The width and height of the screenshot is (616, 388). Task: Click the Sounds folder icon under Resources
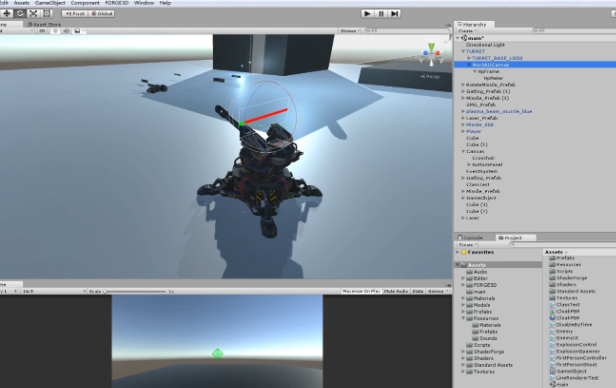click(x=475, y=338)
